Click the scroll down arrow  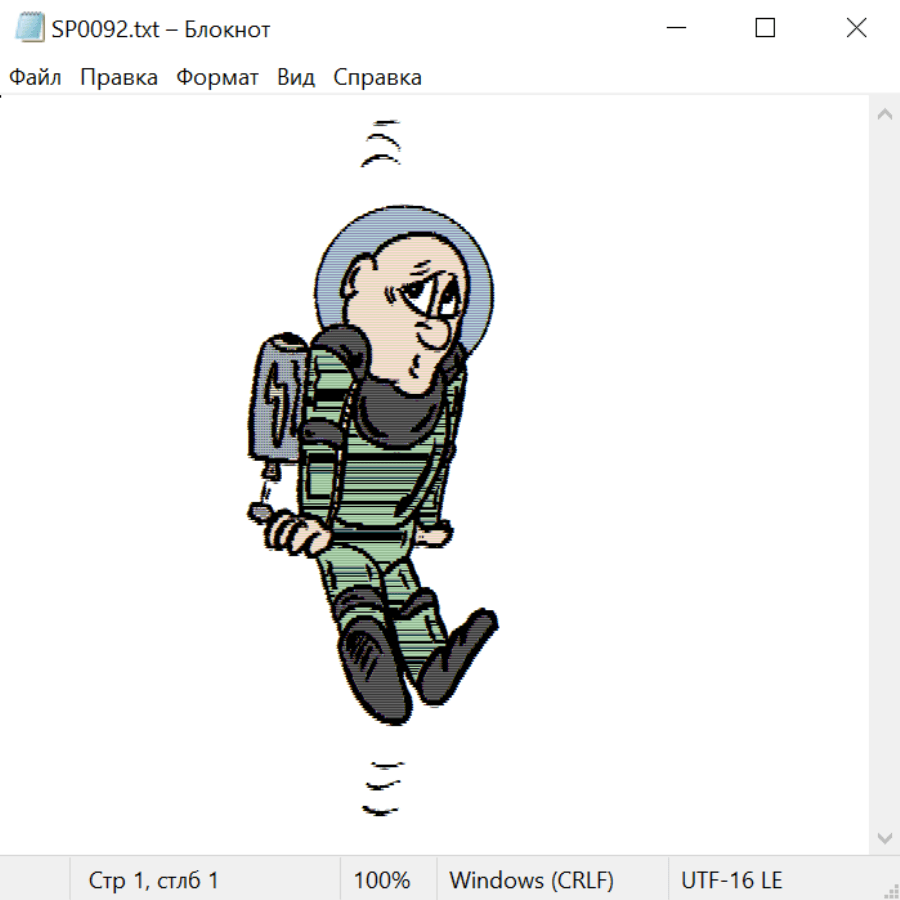coord(884,837)
